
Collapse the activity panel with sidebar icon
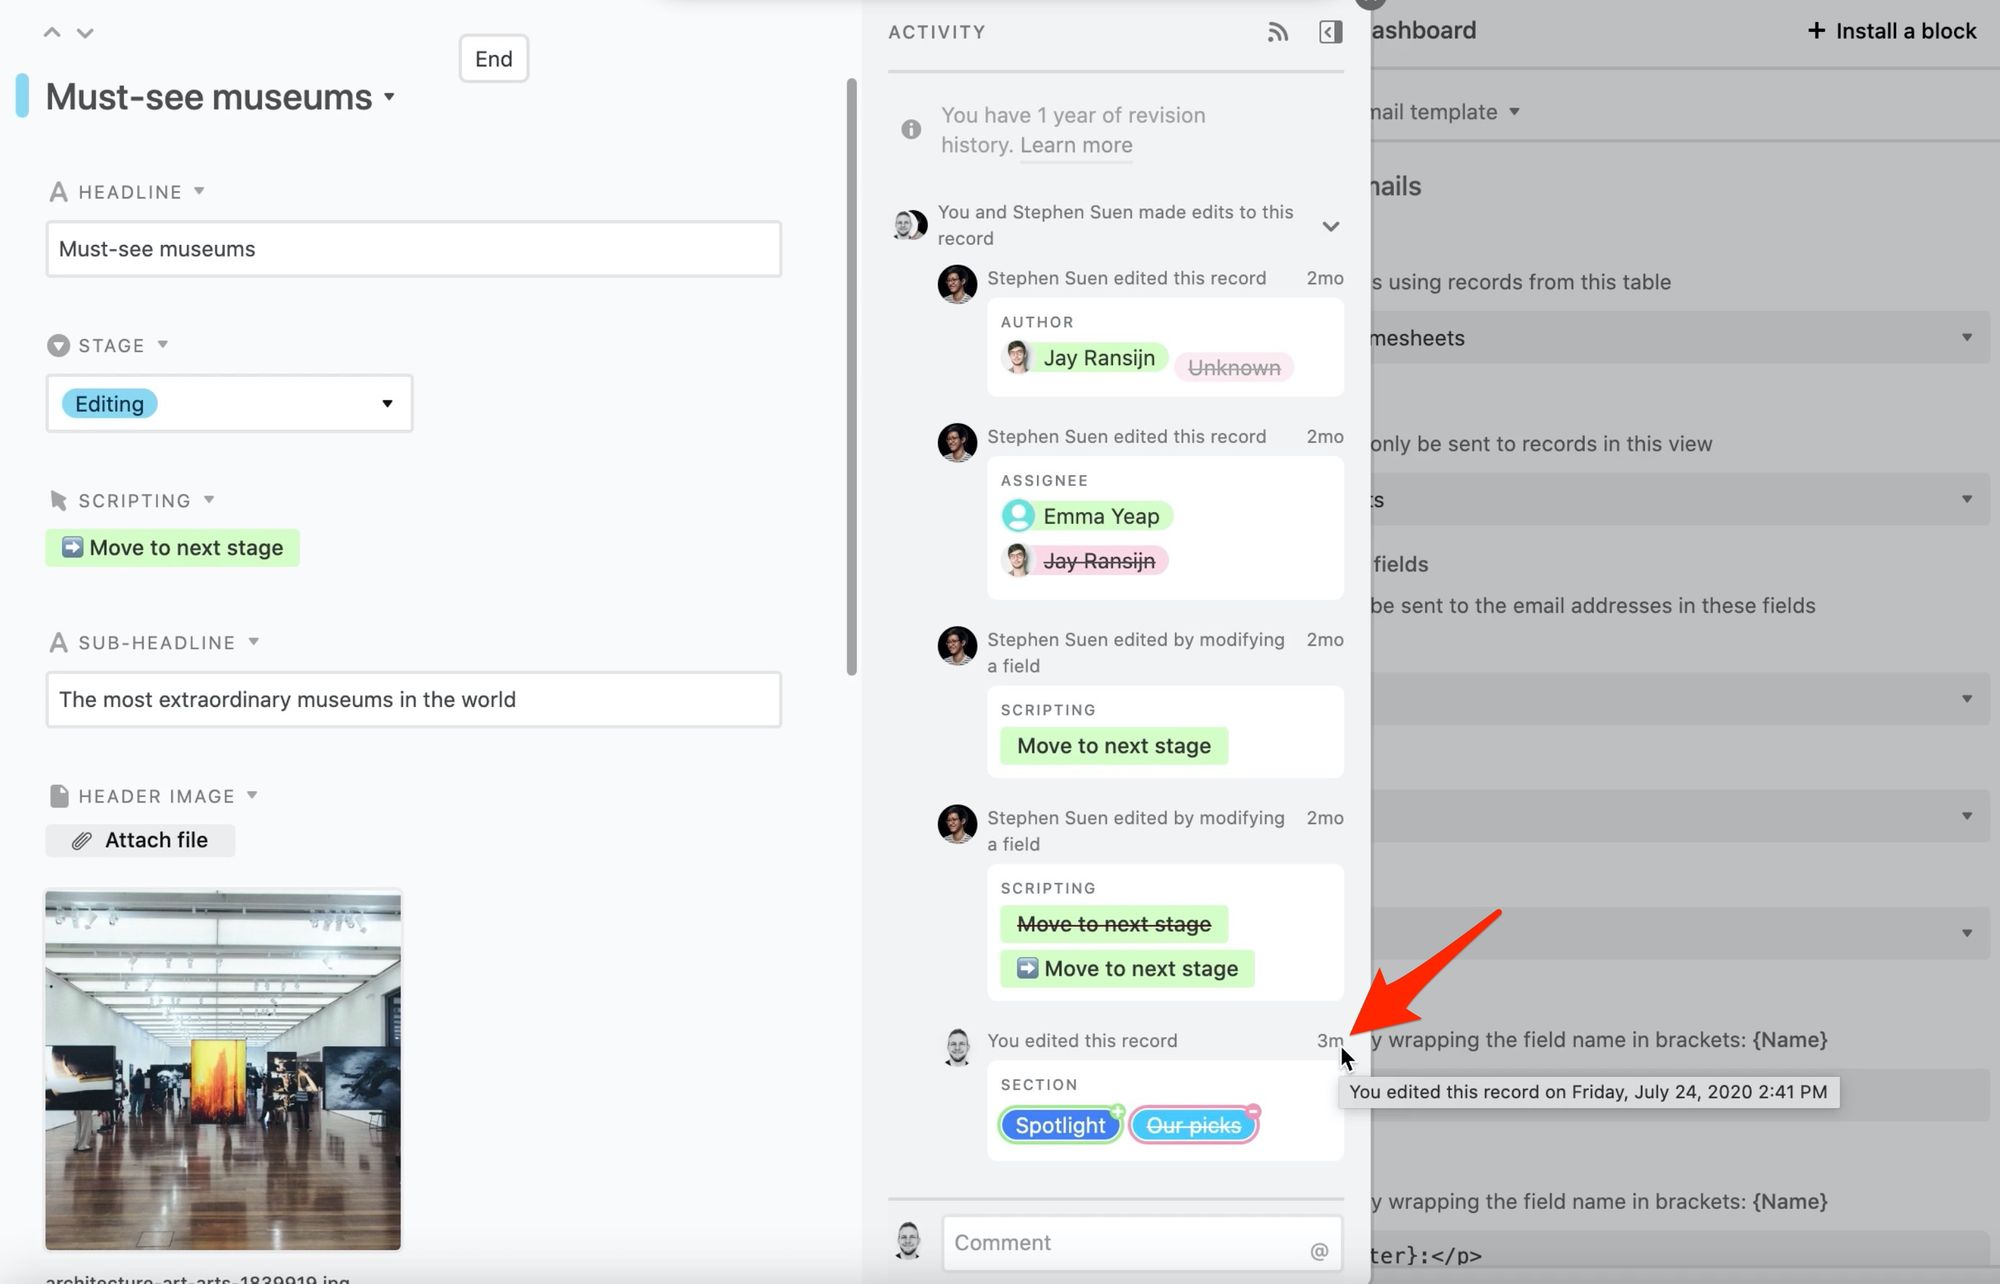1330,32
